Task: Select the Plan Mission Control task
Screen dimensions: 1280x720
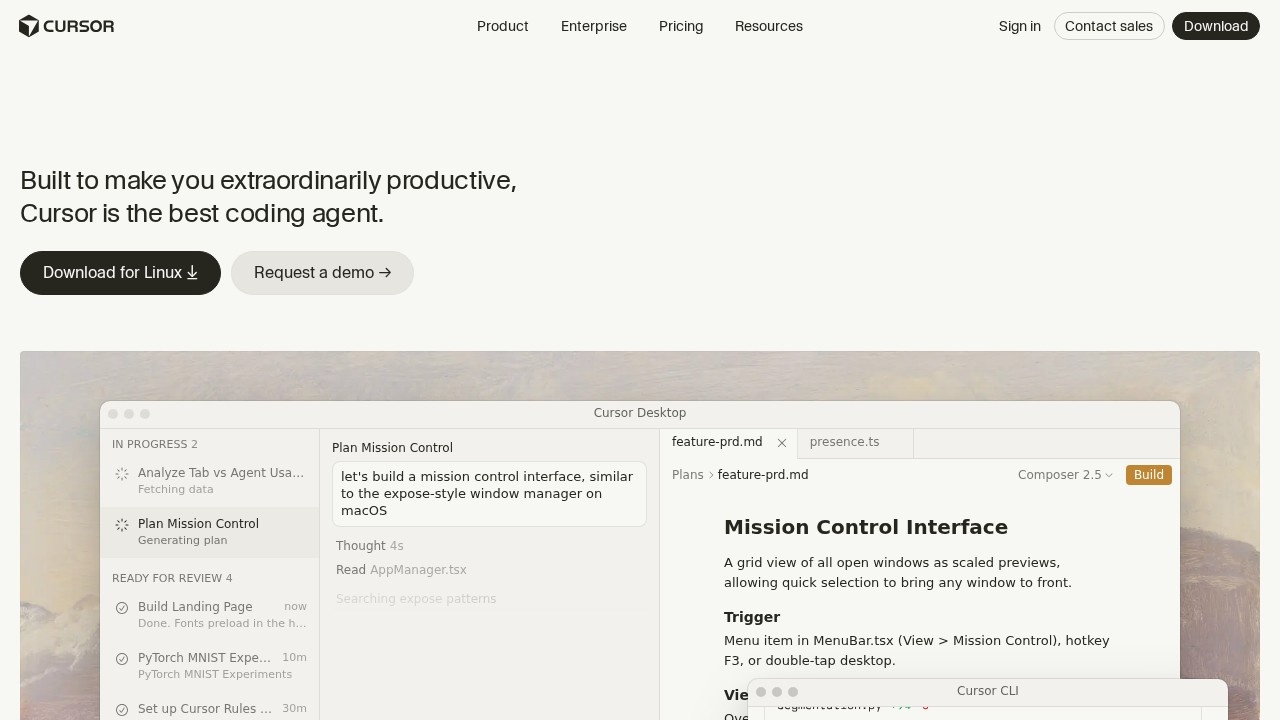Action: pos(210,532)
